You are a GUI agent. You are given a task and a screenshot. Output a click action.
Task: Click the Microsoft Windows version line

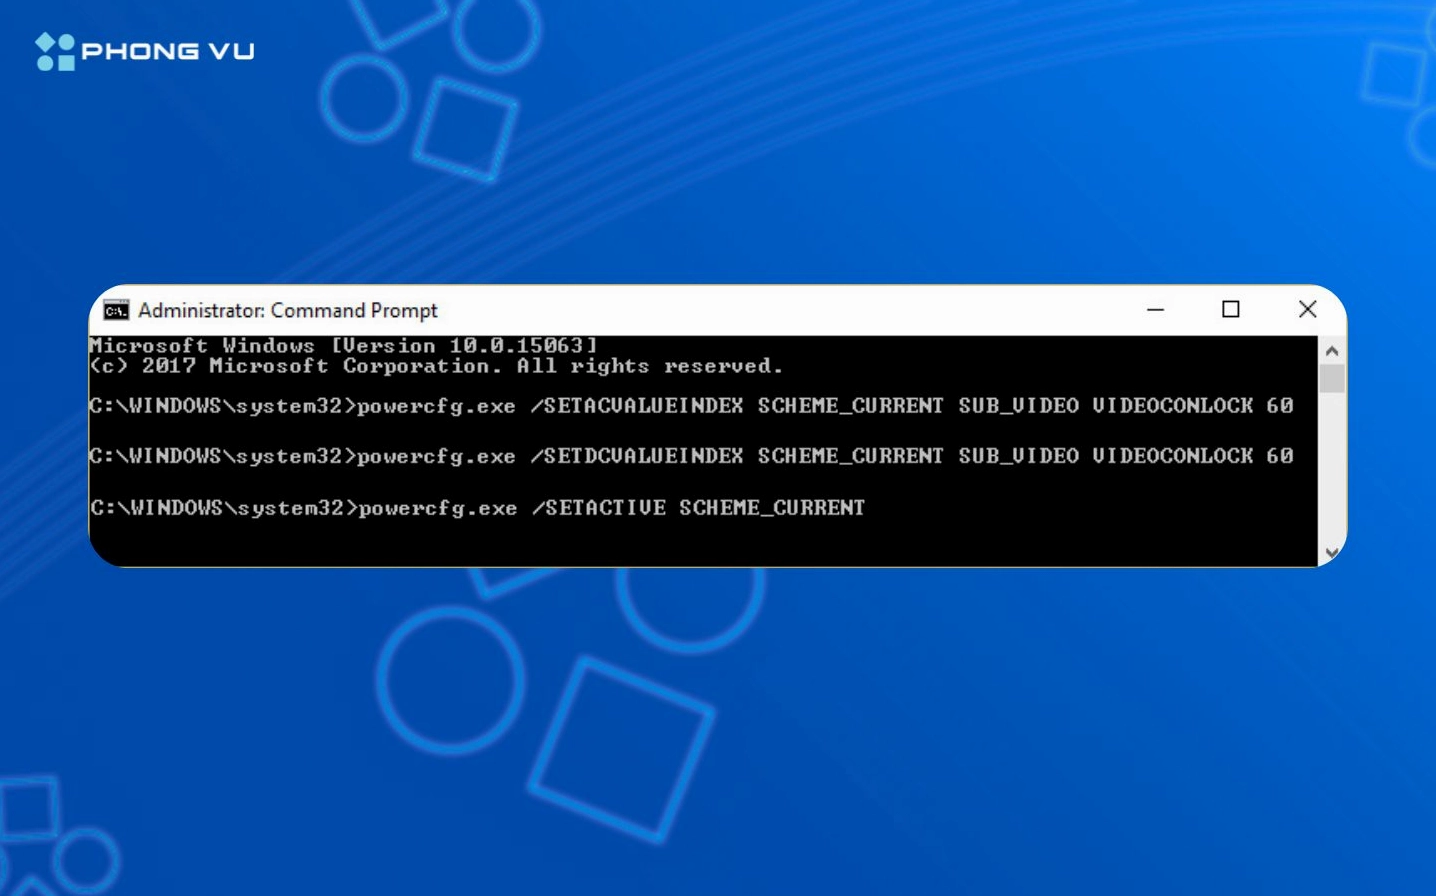point(343,346)
